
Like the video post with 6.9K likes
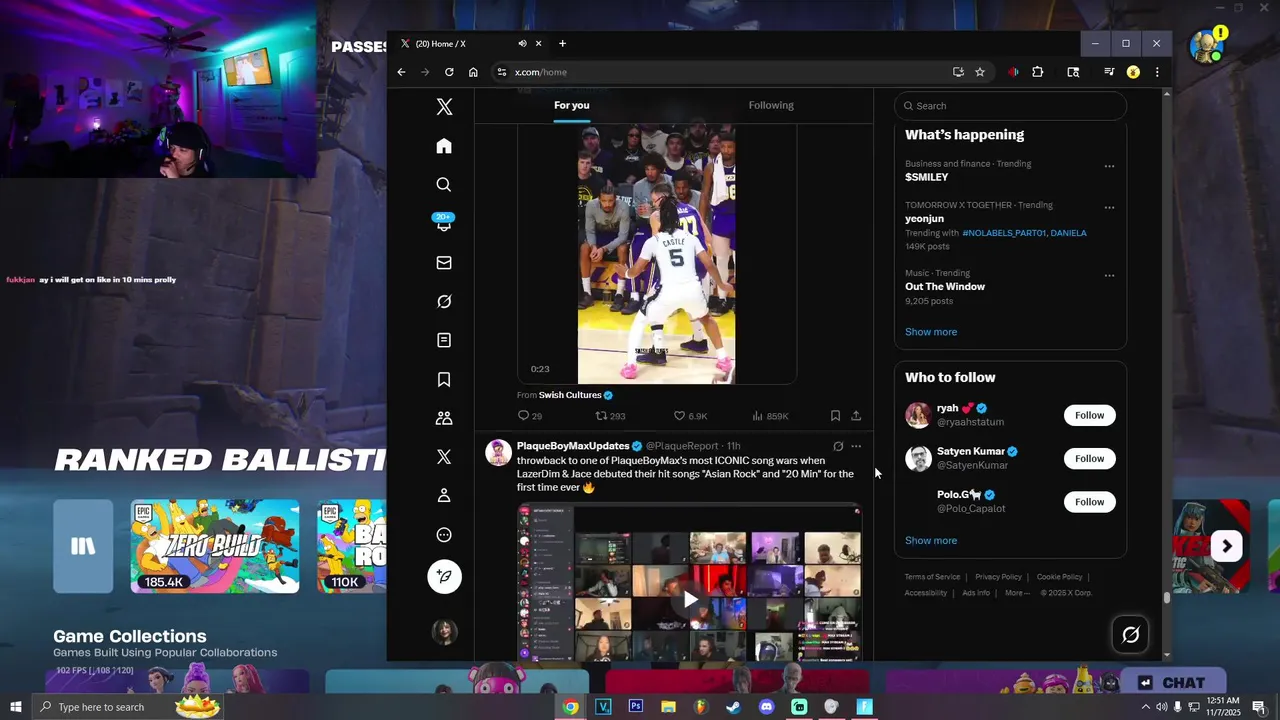[690, 416]
